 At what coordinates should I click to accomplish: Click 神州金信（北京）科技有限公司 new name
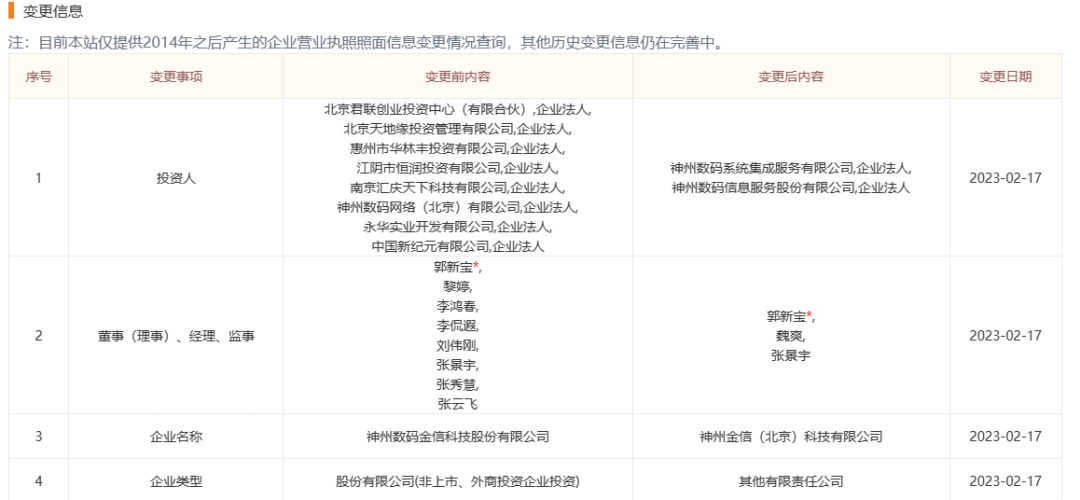coord(791,437)
